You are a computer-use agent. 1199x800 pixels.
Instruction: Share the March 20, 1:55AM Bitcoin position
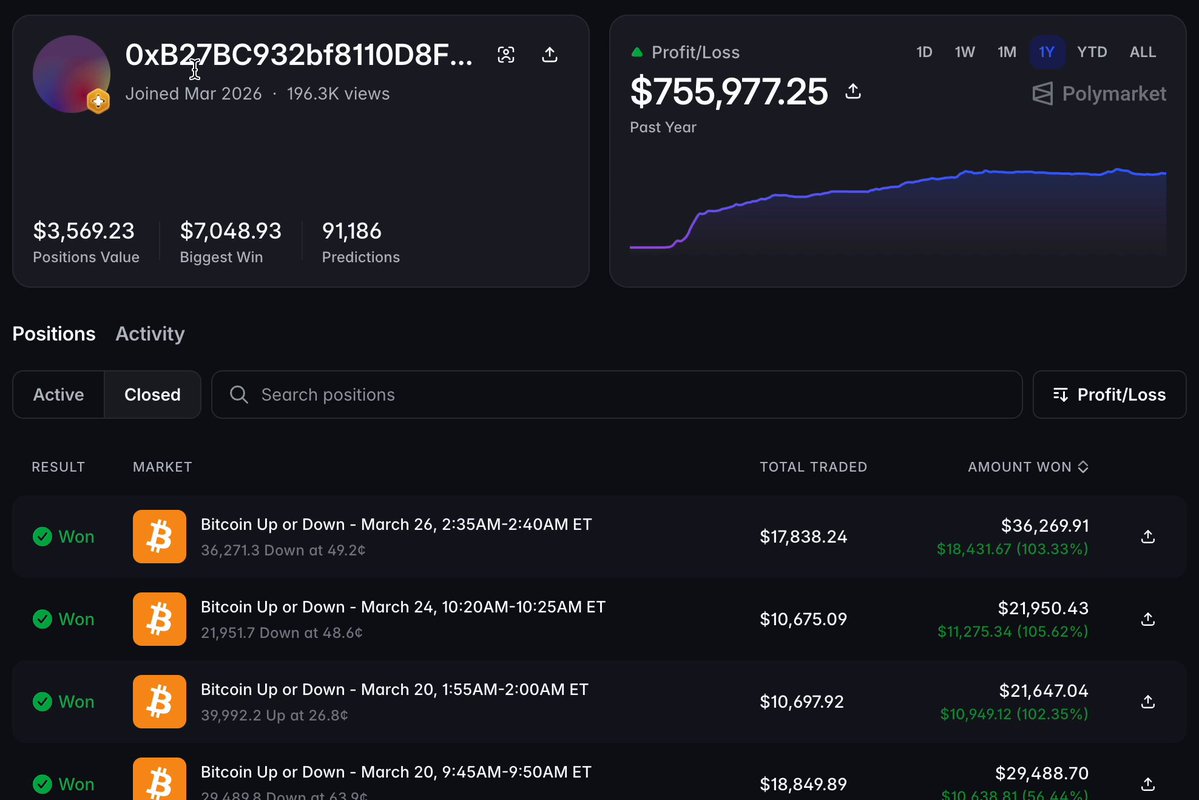(x=1147, y=702)
